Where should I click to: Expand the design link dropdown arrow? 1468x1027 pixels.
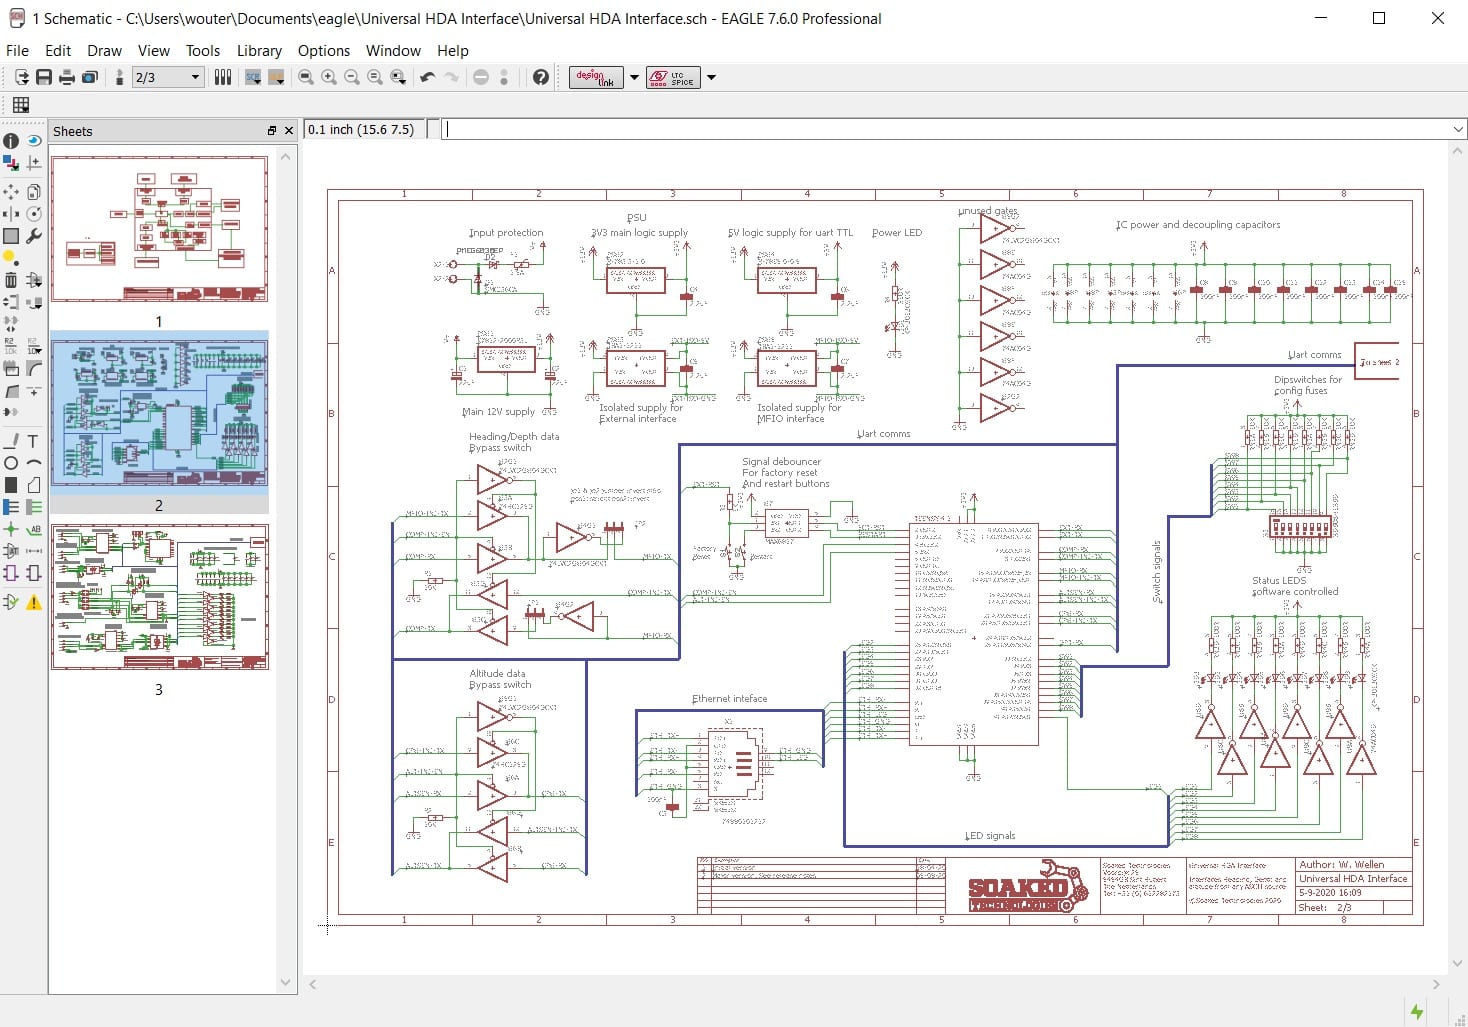click(x=634, y=77)
